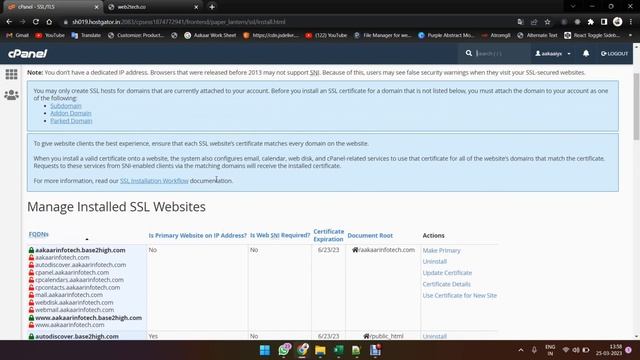Click the cPanel search input field
Image resolution: width=640 pixels, height=360 pixels.
501,53
